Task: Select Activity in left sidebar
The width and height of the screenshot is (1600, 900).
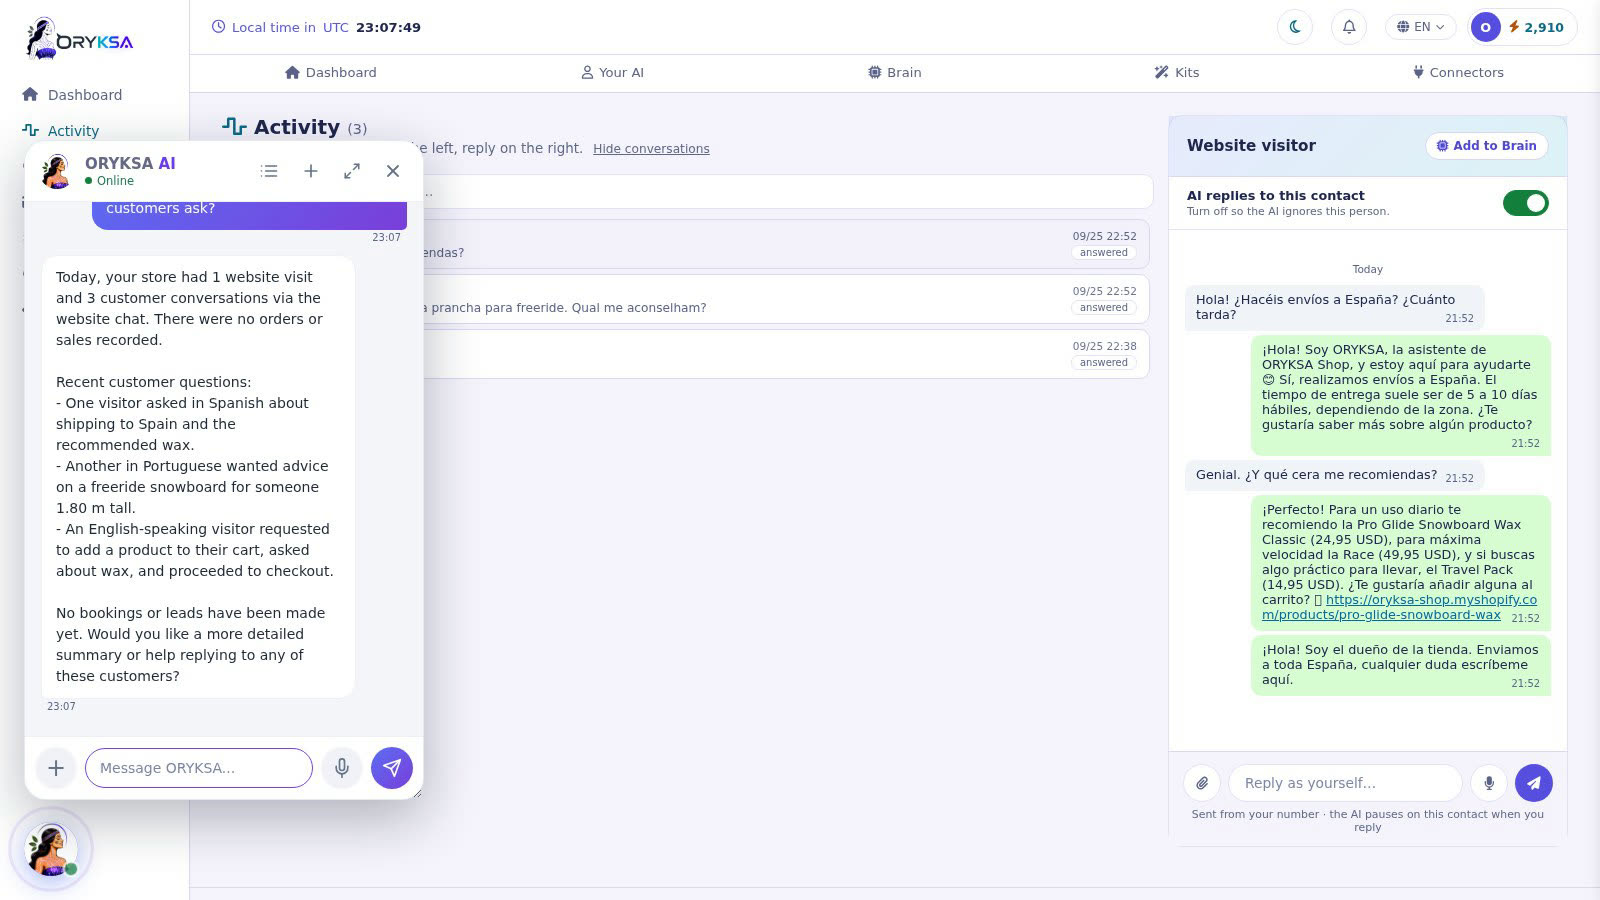Action: [x=61, y=131]
